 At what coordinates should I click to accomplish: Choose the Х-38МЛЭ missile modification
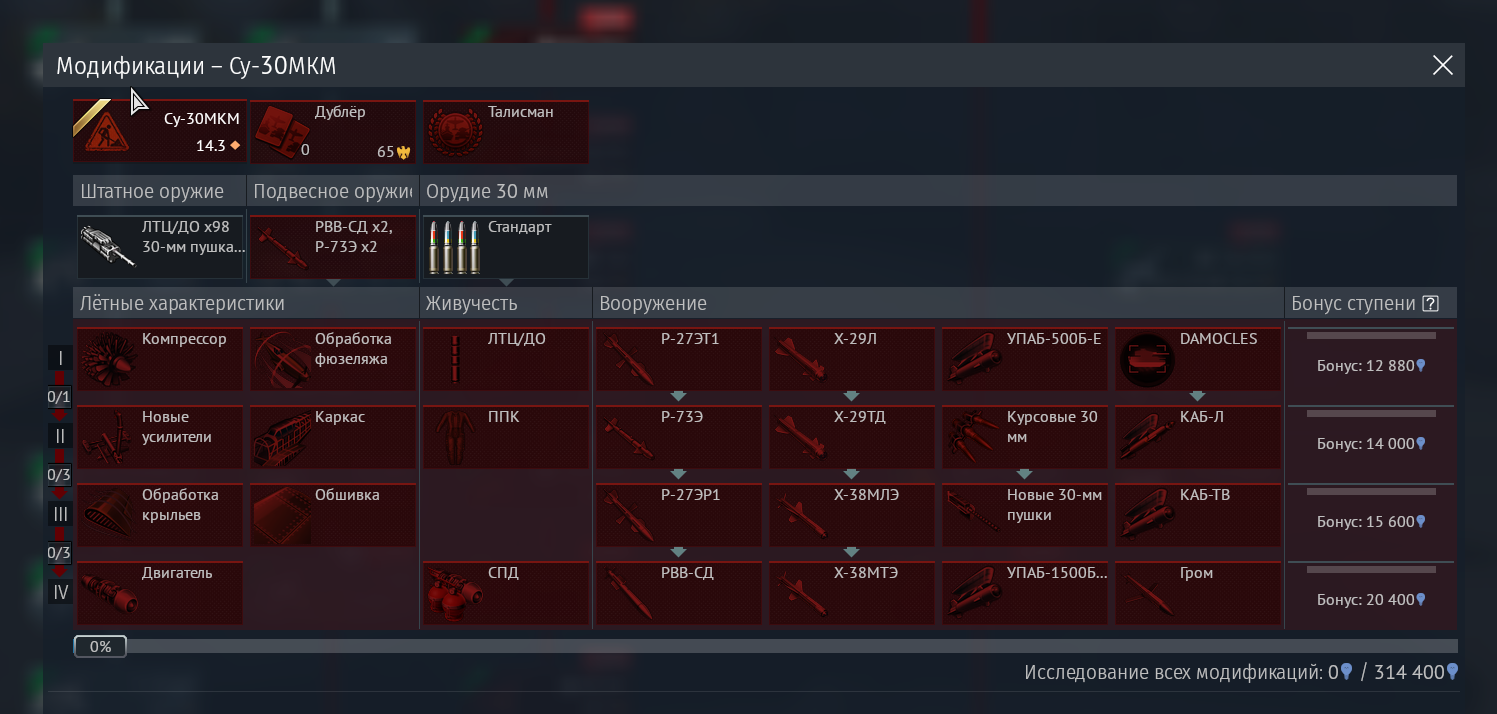852,515
